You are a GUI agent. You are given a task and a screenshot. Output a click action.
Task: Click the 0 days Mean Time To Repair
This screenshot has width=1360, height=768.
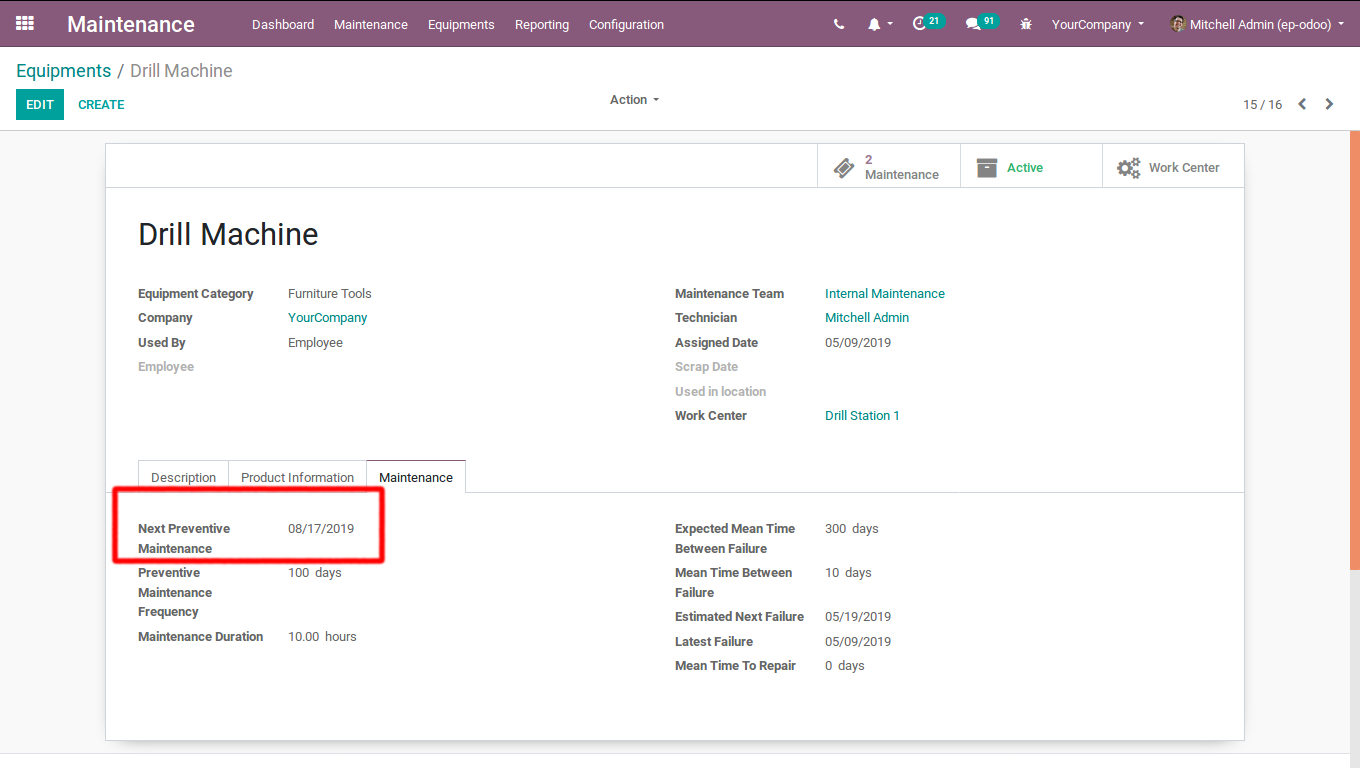845,666
